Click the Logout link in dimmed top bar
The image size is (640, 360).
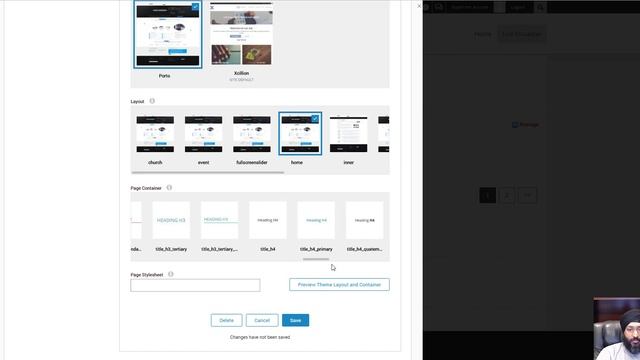(518, 7)
